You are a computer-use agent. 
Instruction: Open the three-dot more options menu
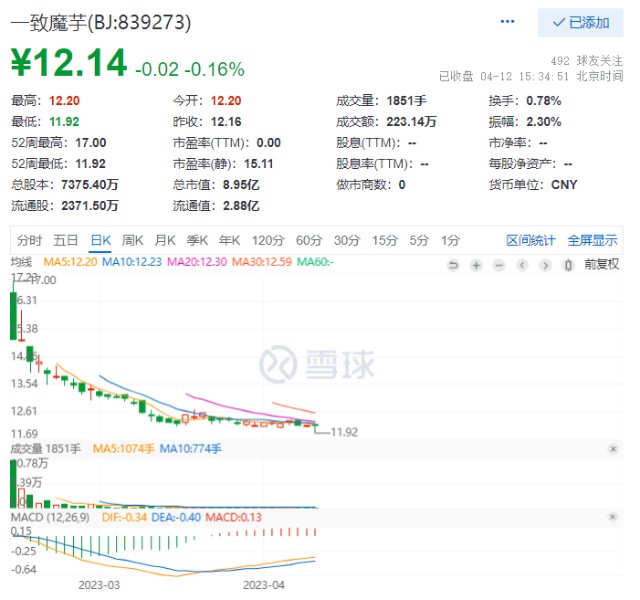pyautogui.click(x=509, y=22)
